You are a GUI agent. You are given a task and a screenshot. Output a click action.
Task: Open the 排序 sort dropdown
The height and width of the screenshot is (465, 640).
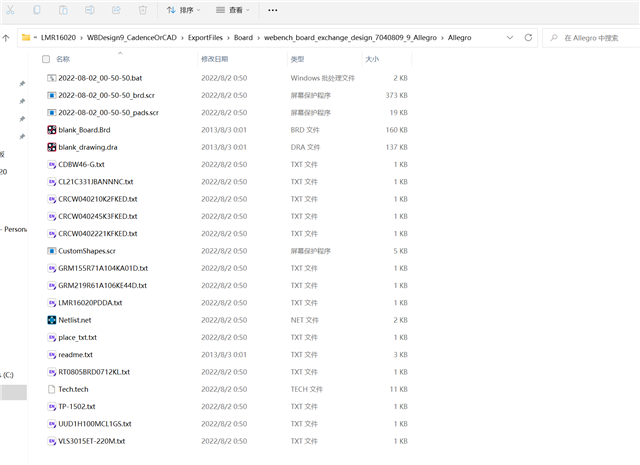tap(184, 10)
